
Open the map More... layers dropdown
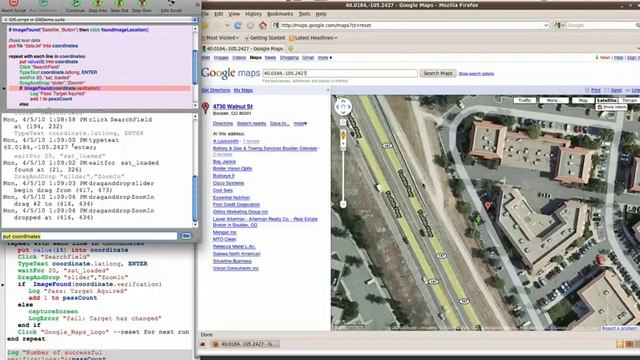click(x=554, y=100)
